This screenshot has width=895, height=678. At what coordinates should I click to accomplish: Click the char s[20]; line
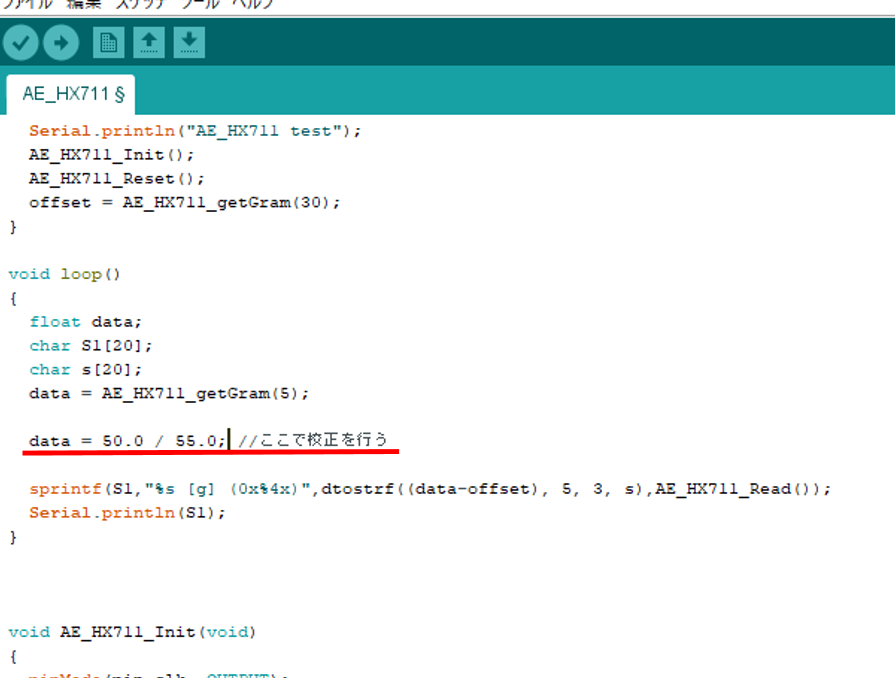(x=85, y=370)
